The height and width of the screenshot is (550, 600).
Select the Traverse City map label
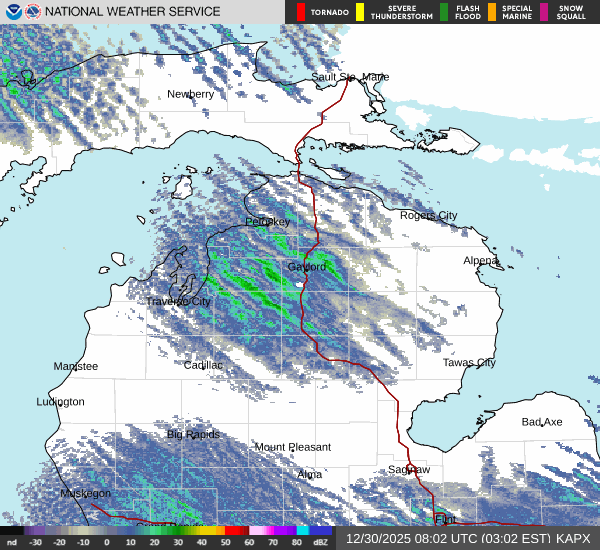[179, 301]
